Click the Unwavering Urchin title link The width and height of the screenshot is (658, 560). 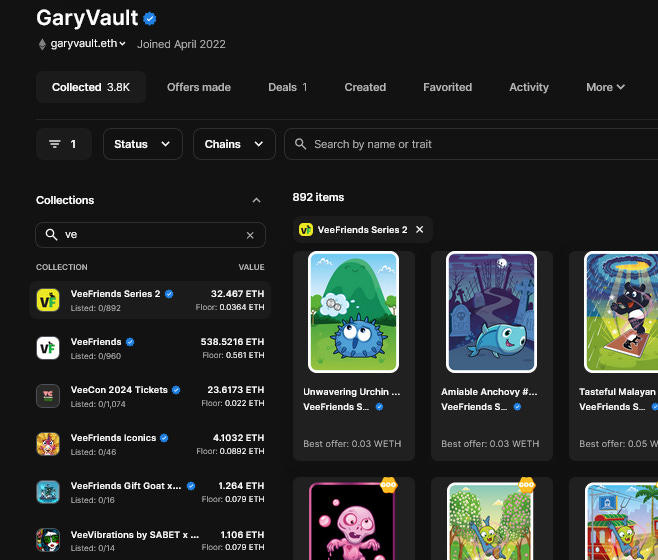click(x=352, y=392)
